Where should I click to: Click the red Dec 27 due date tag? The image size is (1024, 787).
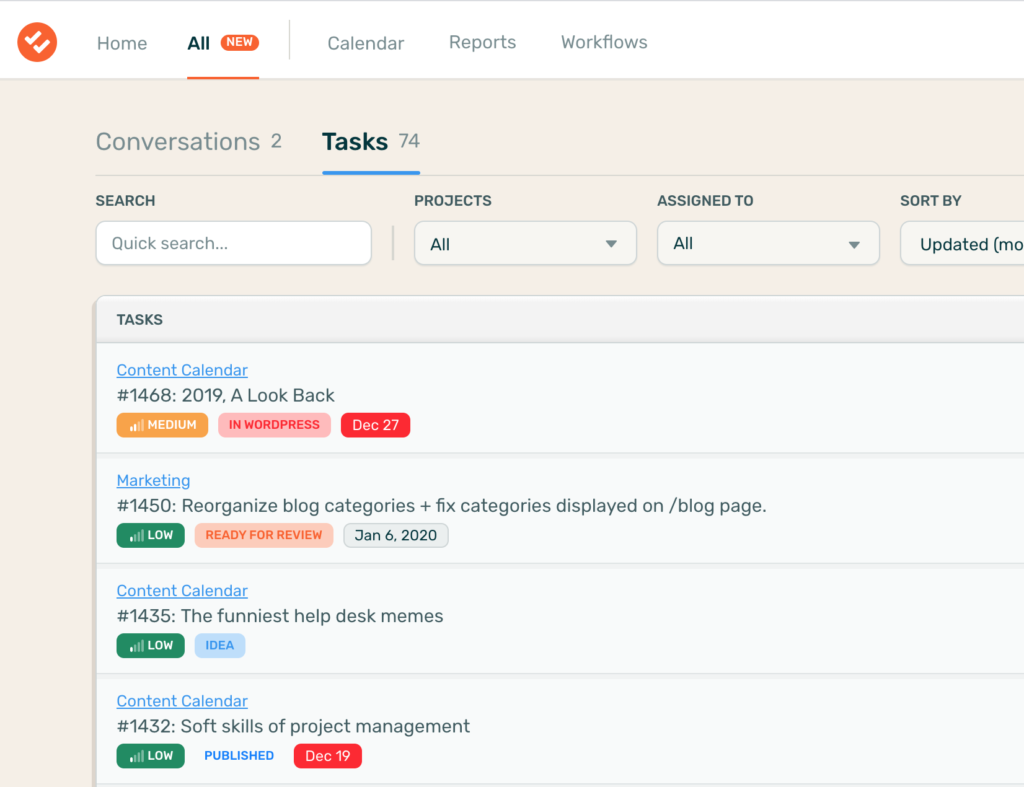click(375, 425)
